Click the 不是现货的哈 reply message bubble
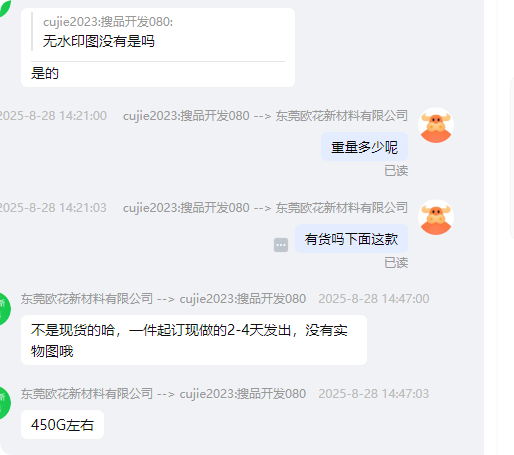514x455 pixels. click(x=194, y=340)
